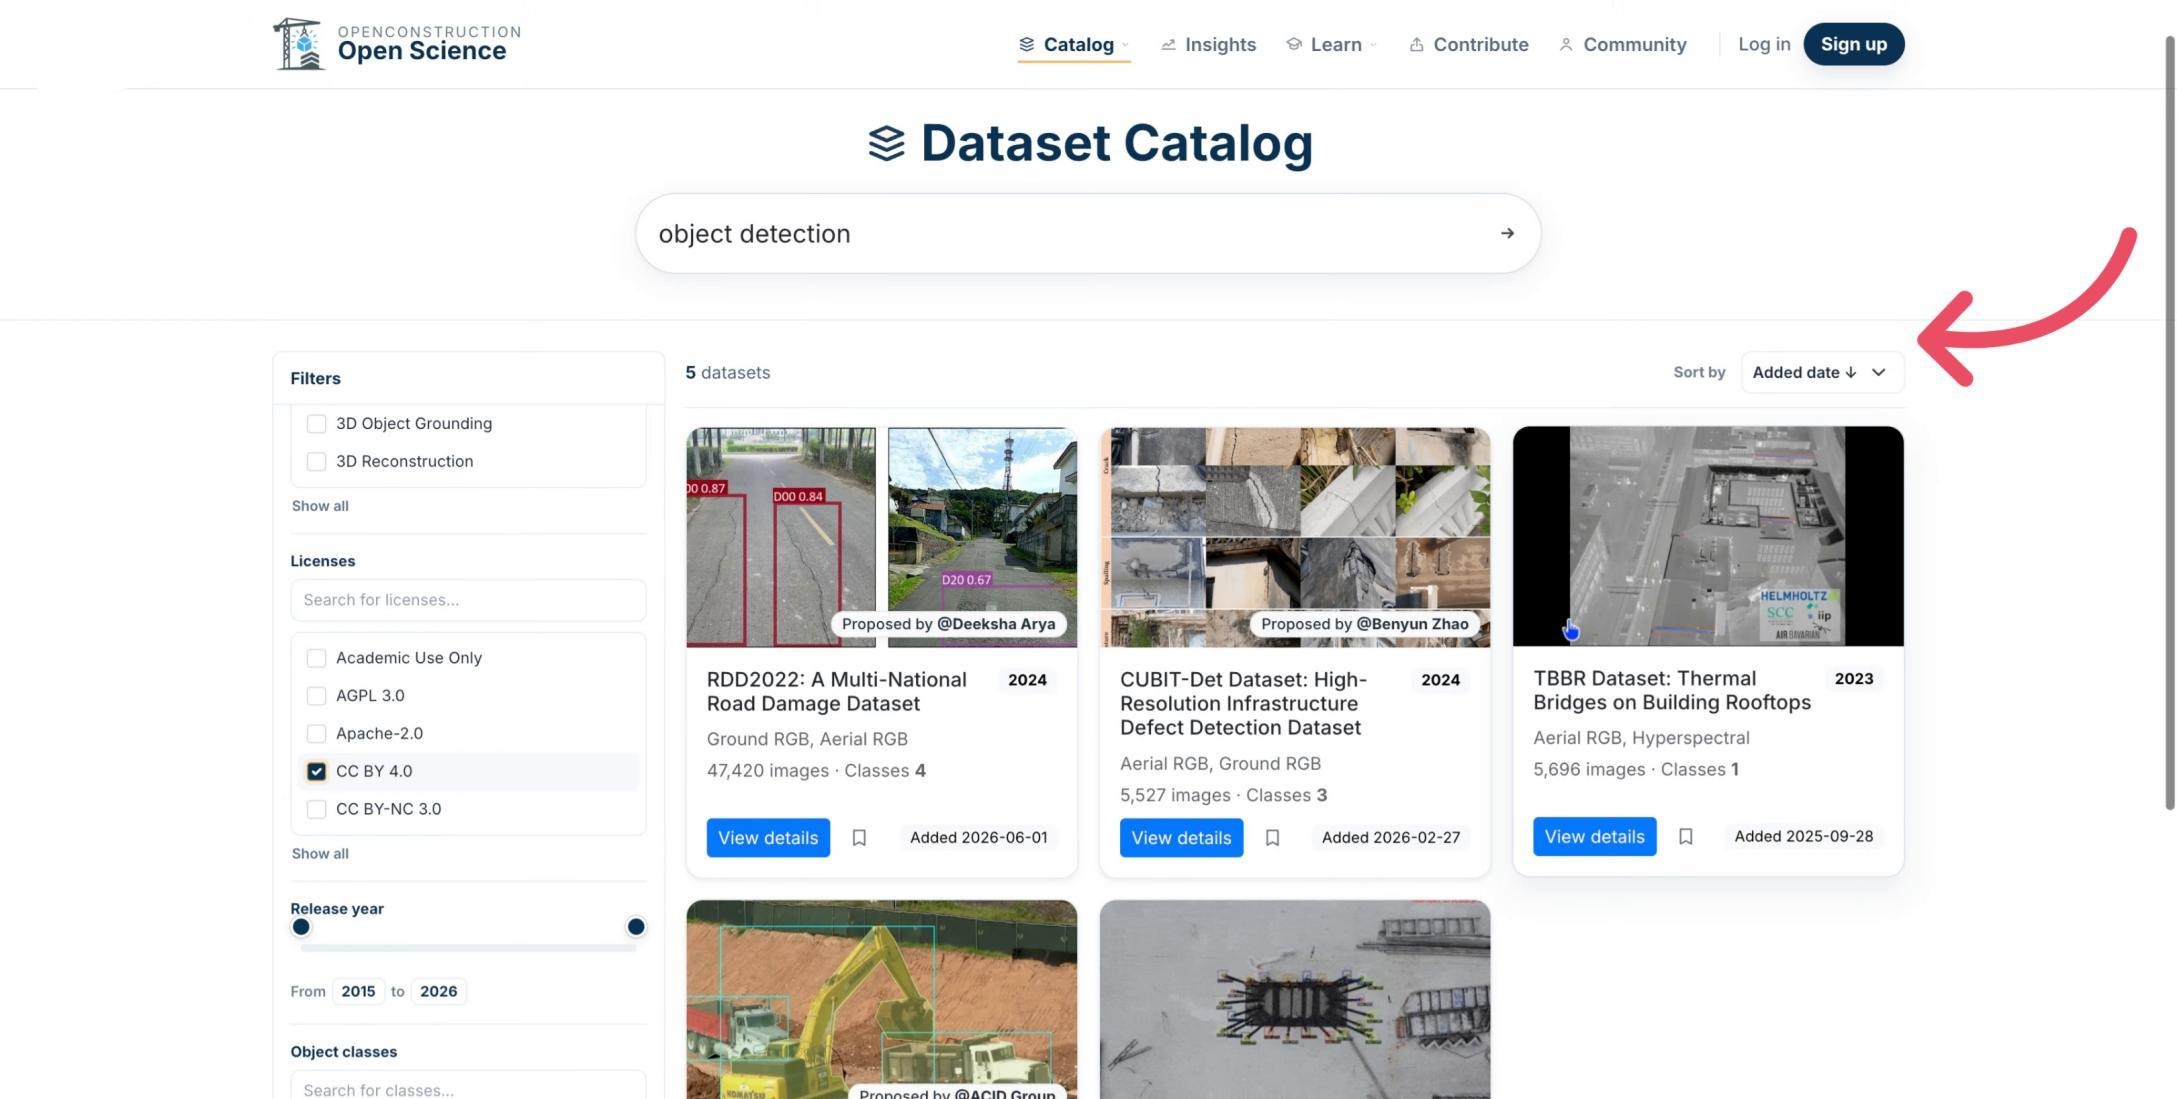Select the Apache-2.0 license filter

(316, 734)
